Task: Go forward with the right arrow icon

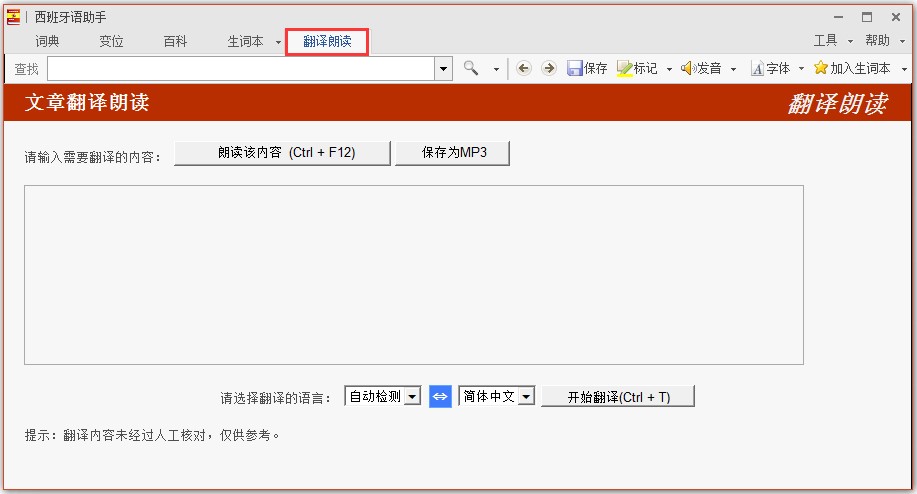Action: 549,68
